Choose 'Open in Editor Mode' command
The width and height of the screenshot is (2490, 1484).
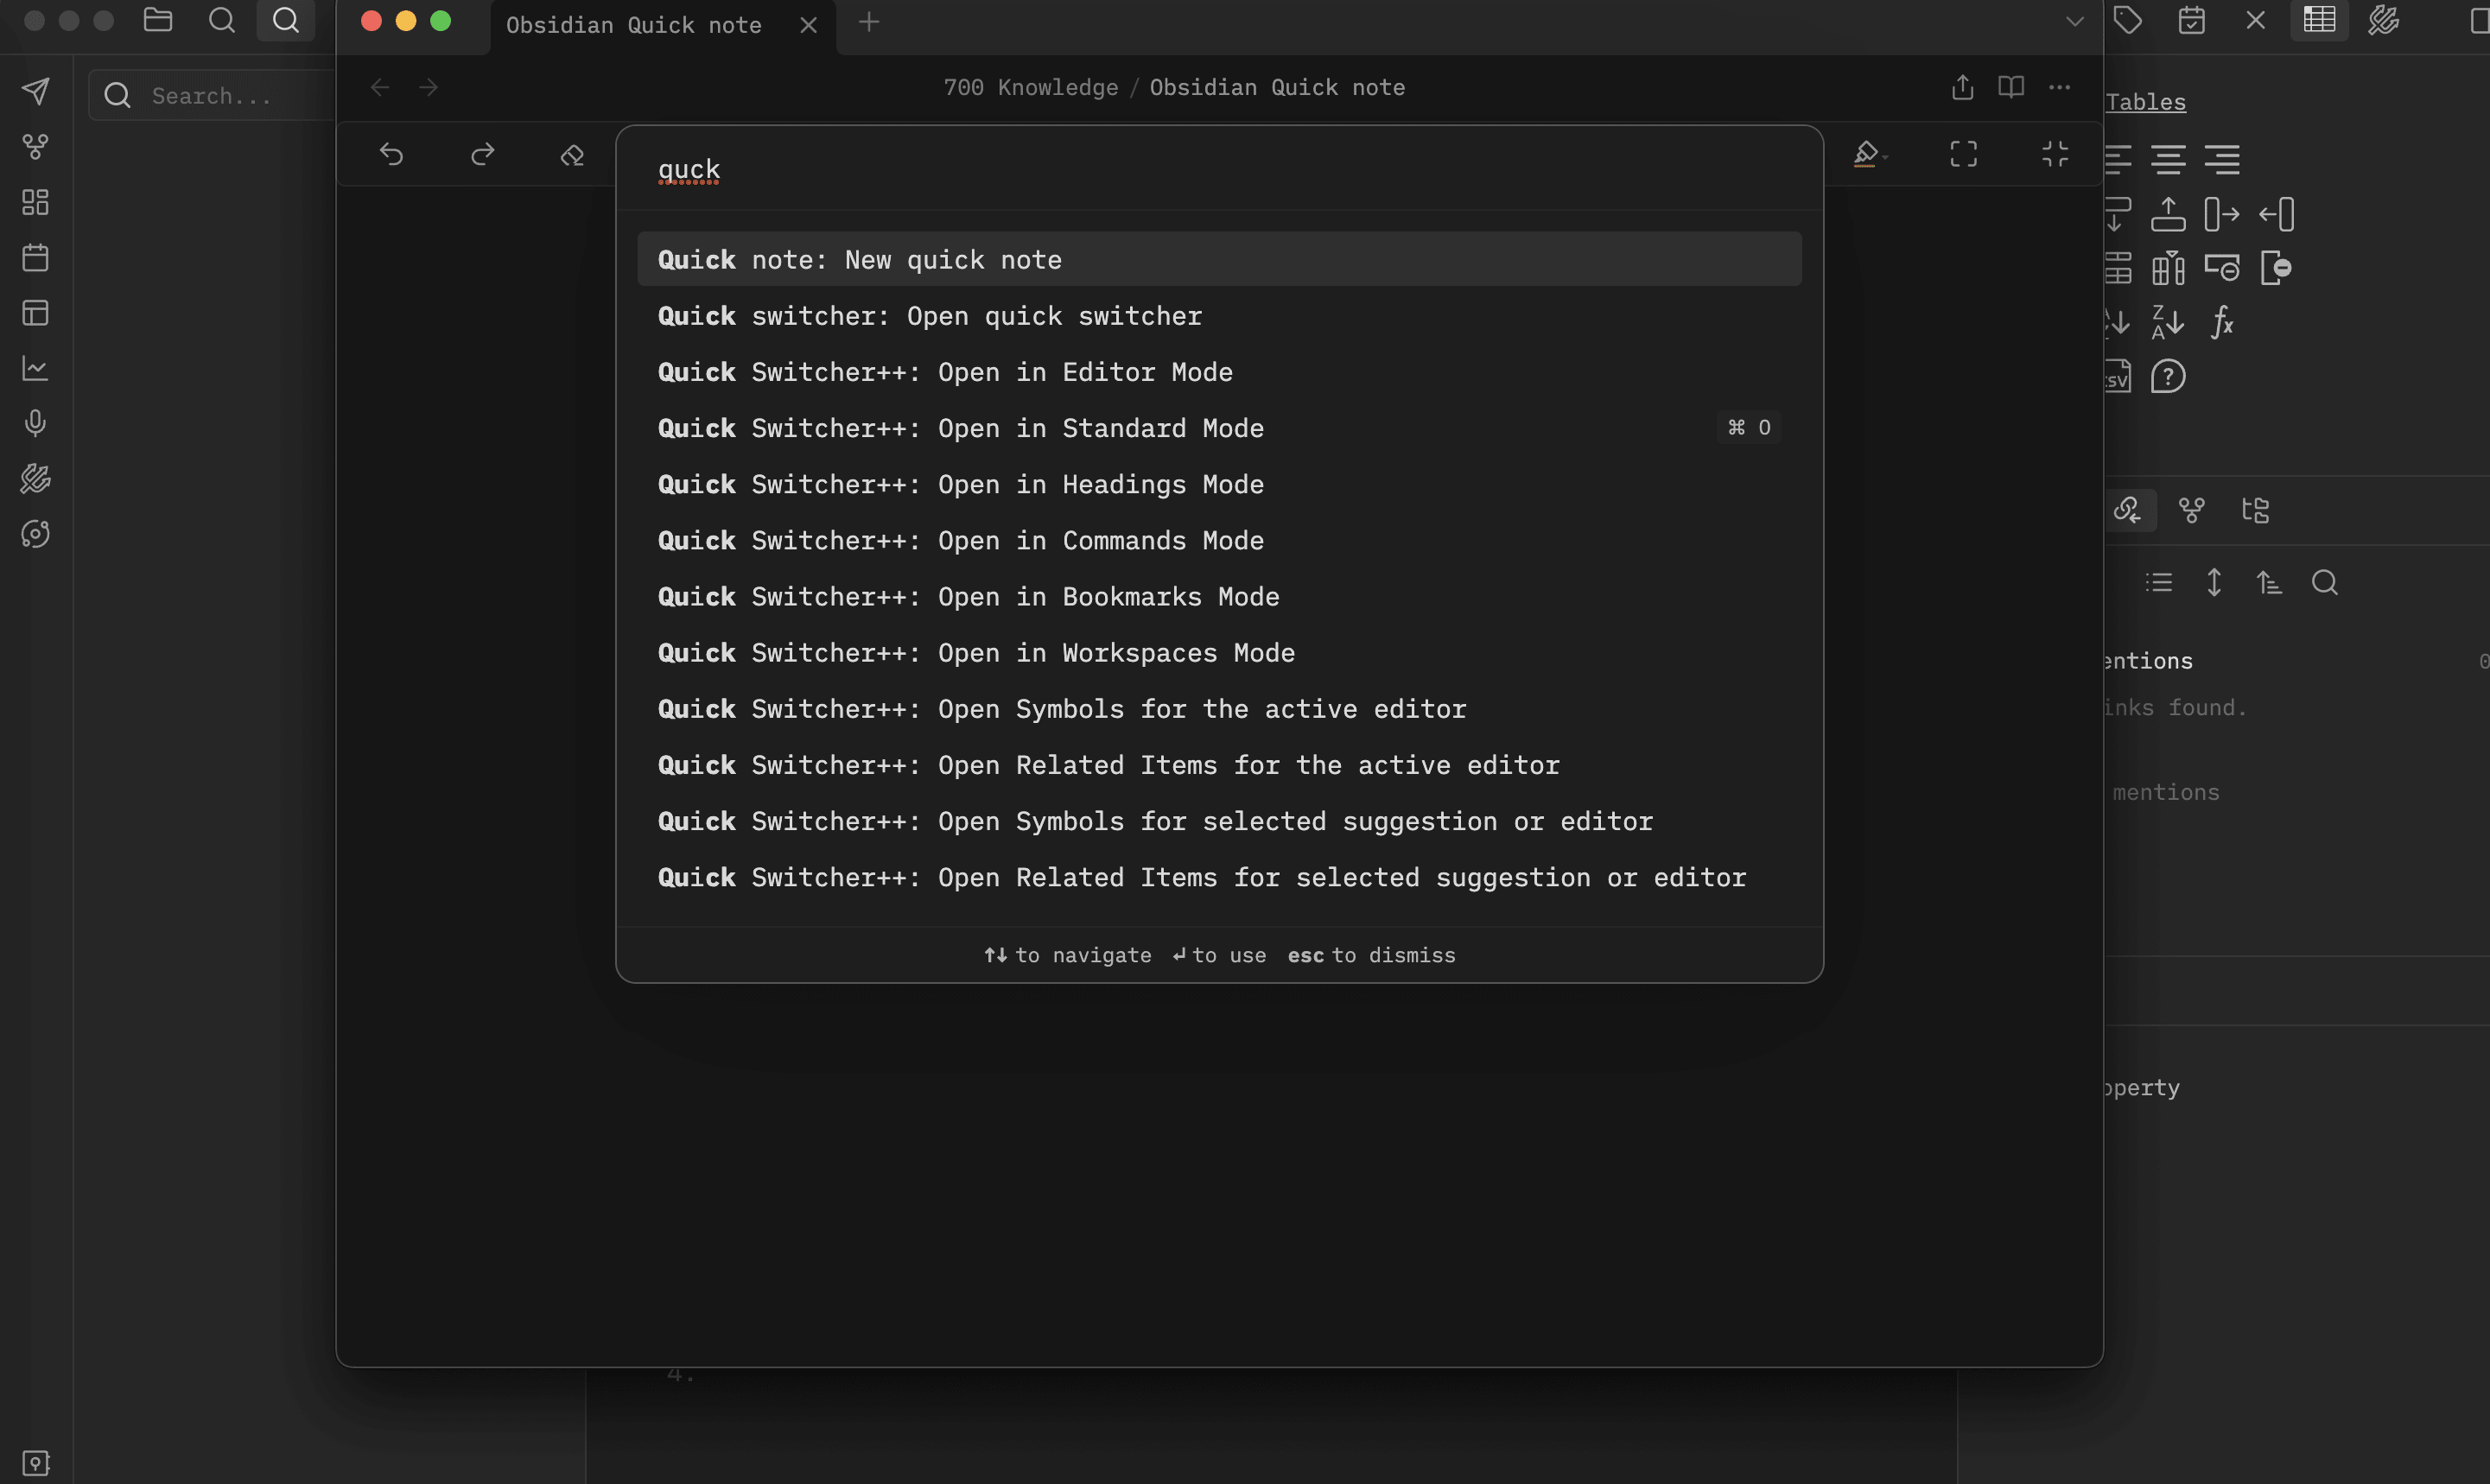(x=1219, y=372)
